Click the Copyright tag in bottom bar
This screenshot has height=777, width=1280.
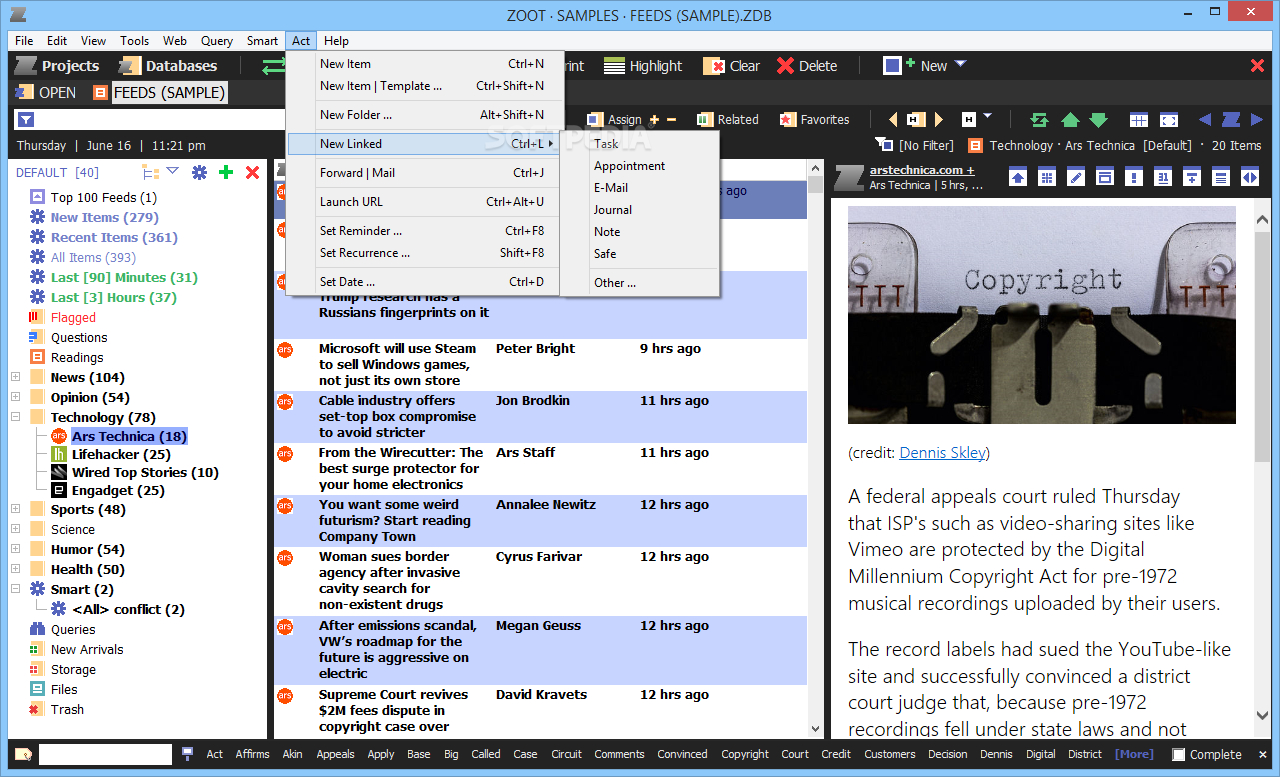745,754
